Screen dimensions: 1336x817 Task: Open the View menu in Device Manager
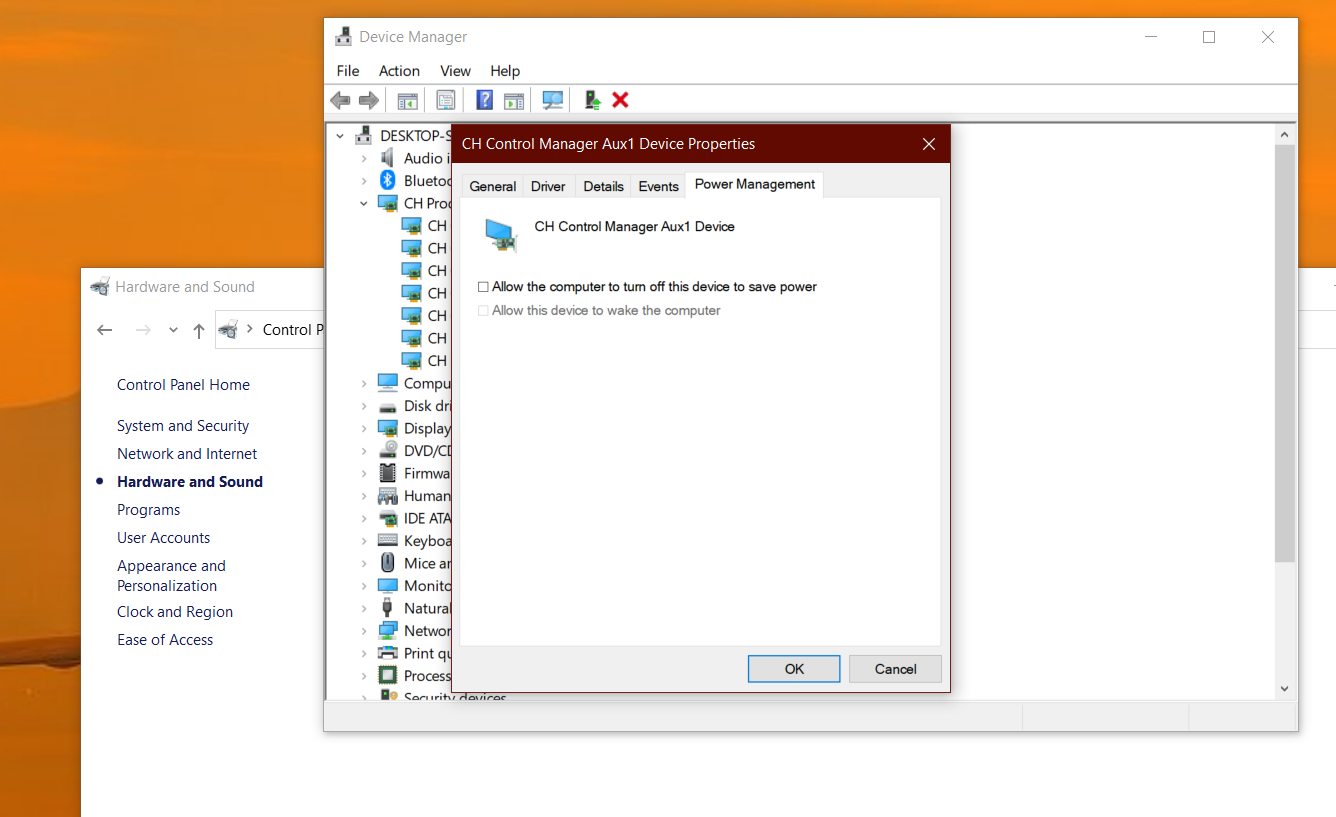point(455,71)
